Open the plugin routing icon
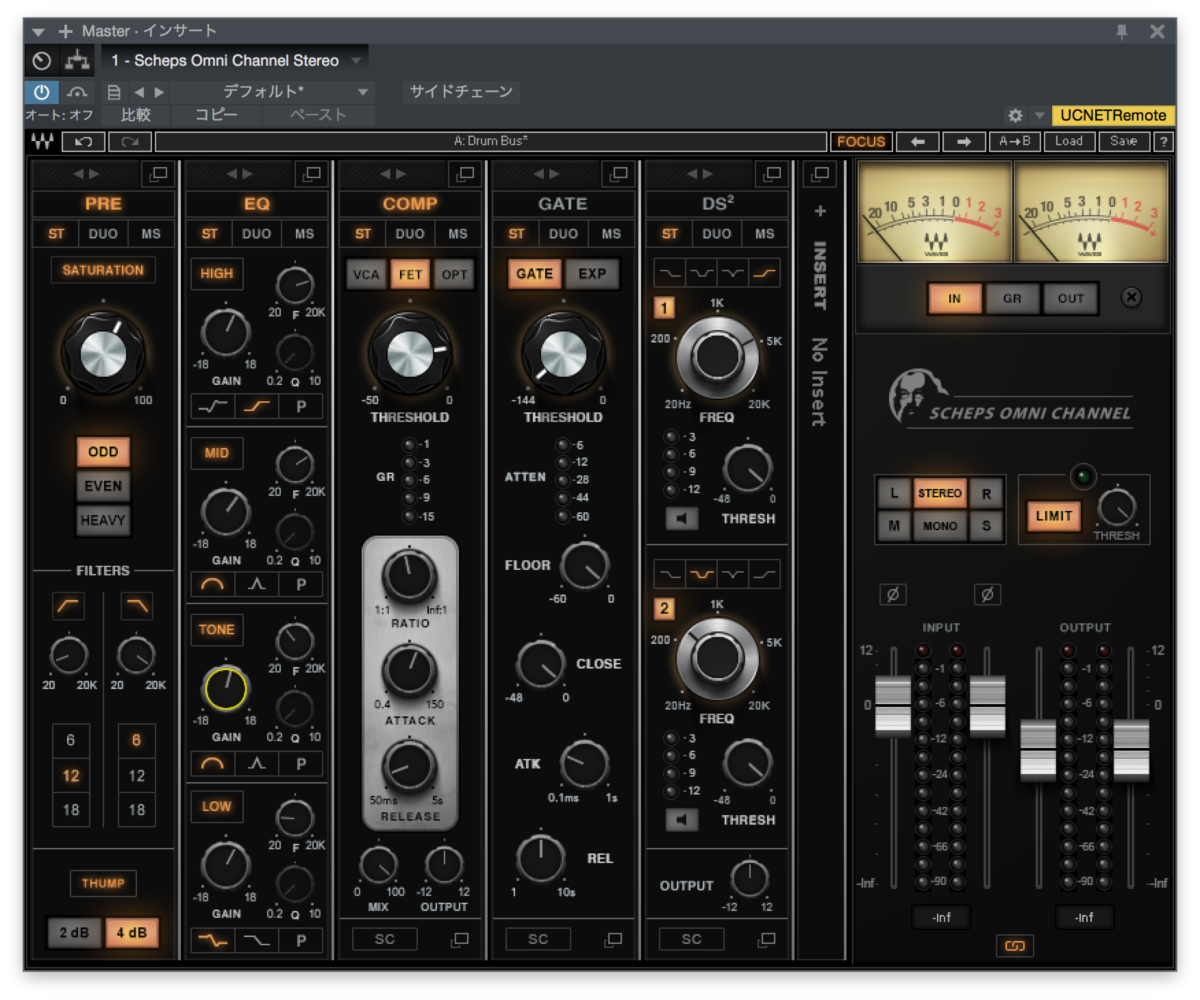The width and height of the screenshot is (1200, 1000). coord(77,60)
